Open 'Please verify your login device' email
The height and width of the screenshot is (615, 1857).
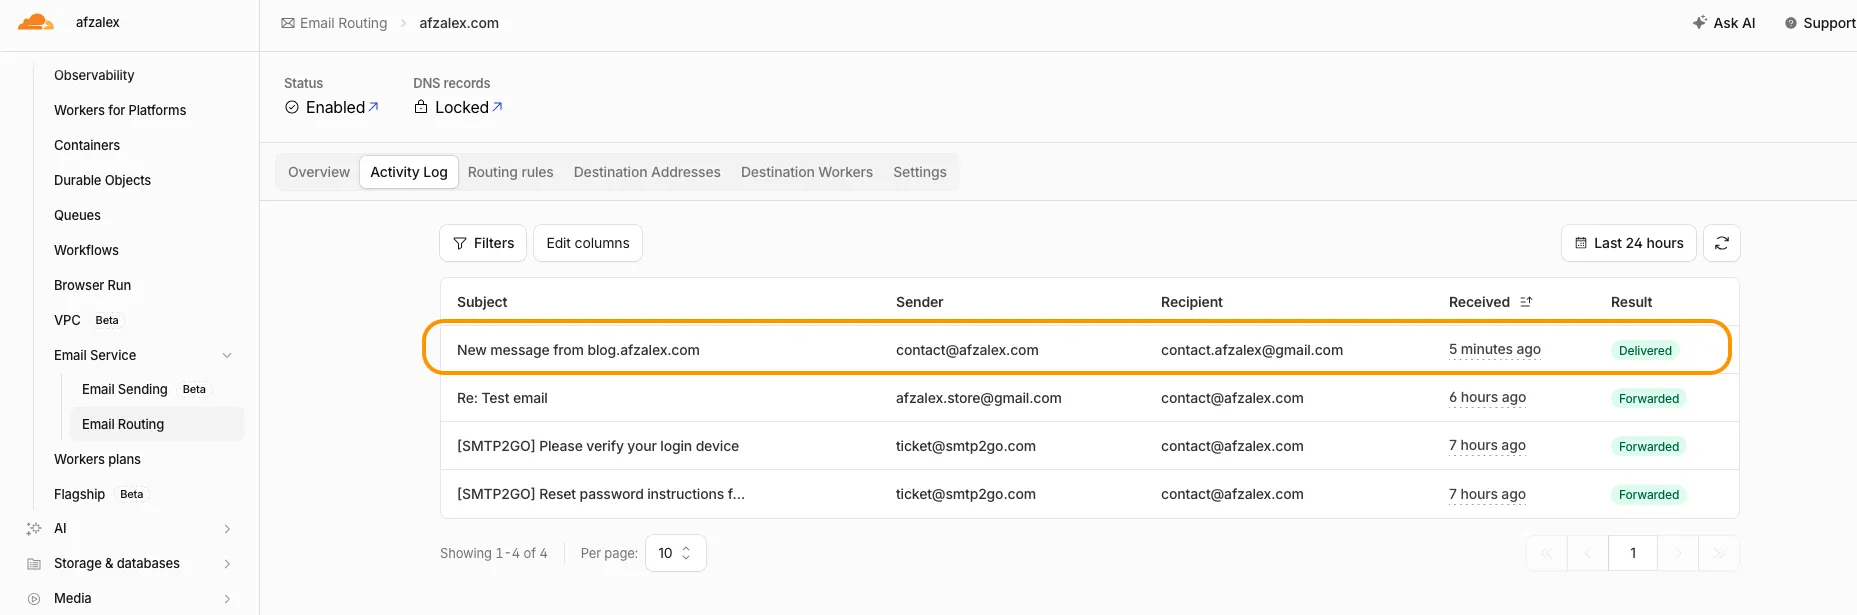[1089, 446]
